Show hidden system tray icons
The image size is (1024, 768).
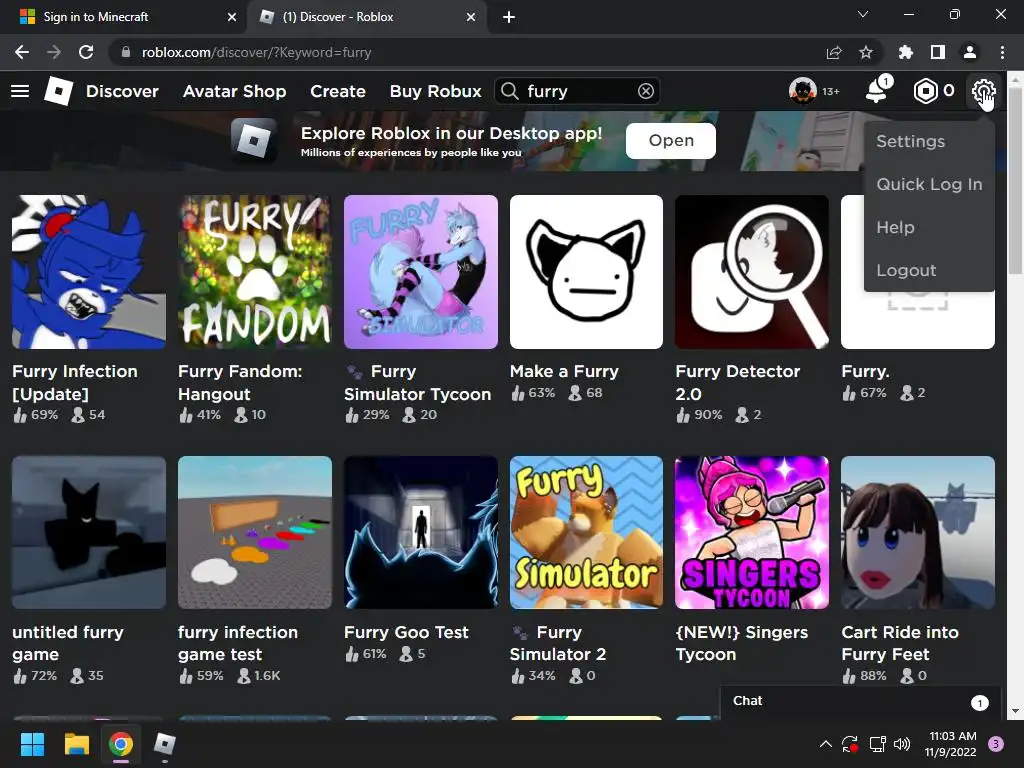(825, 744)
